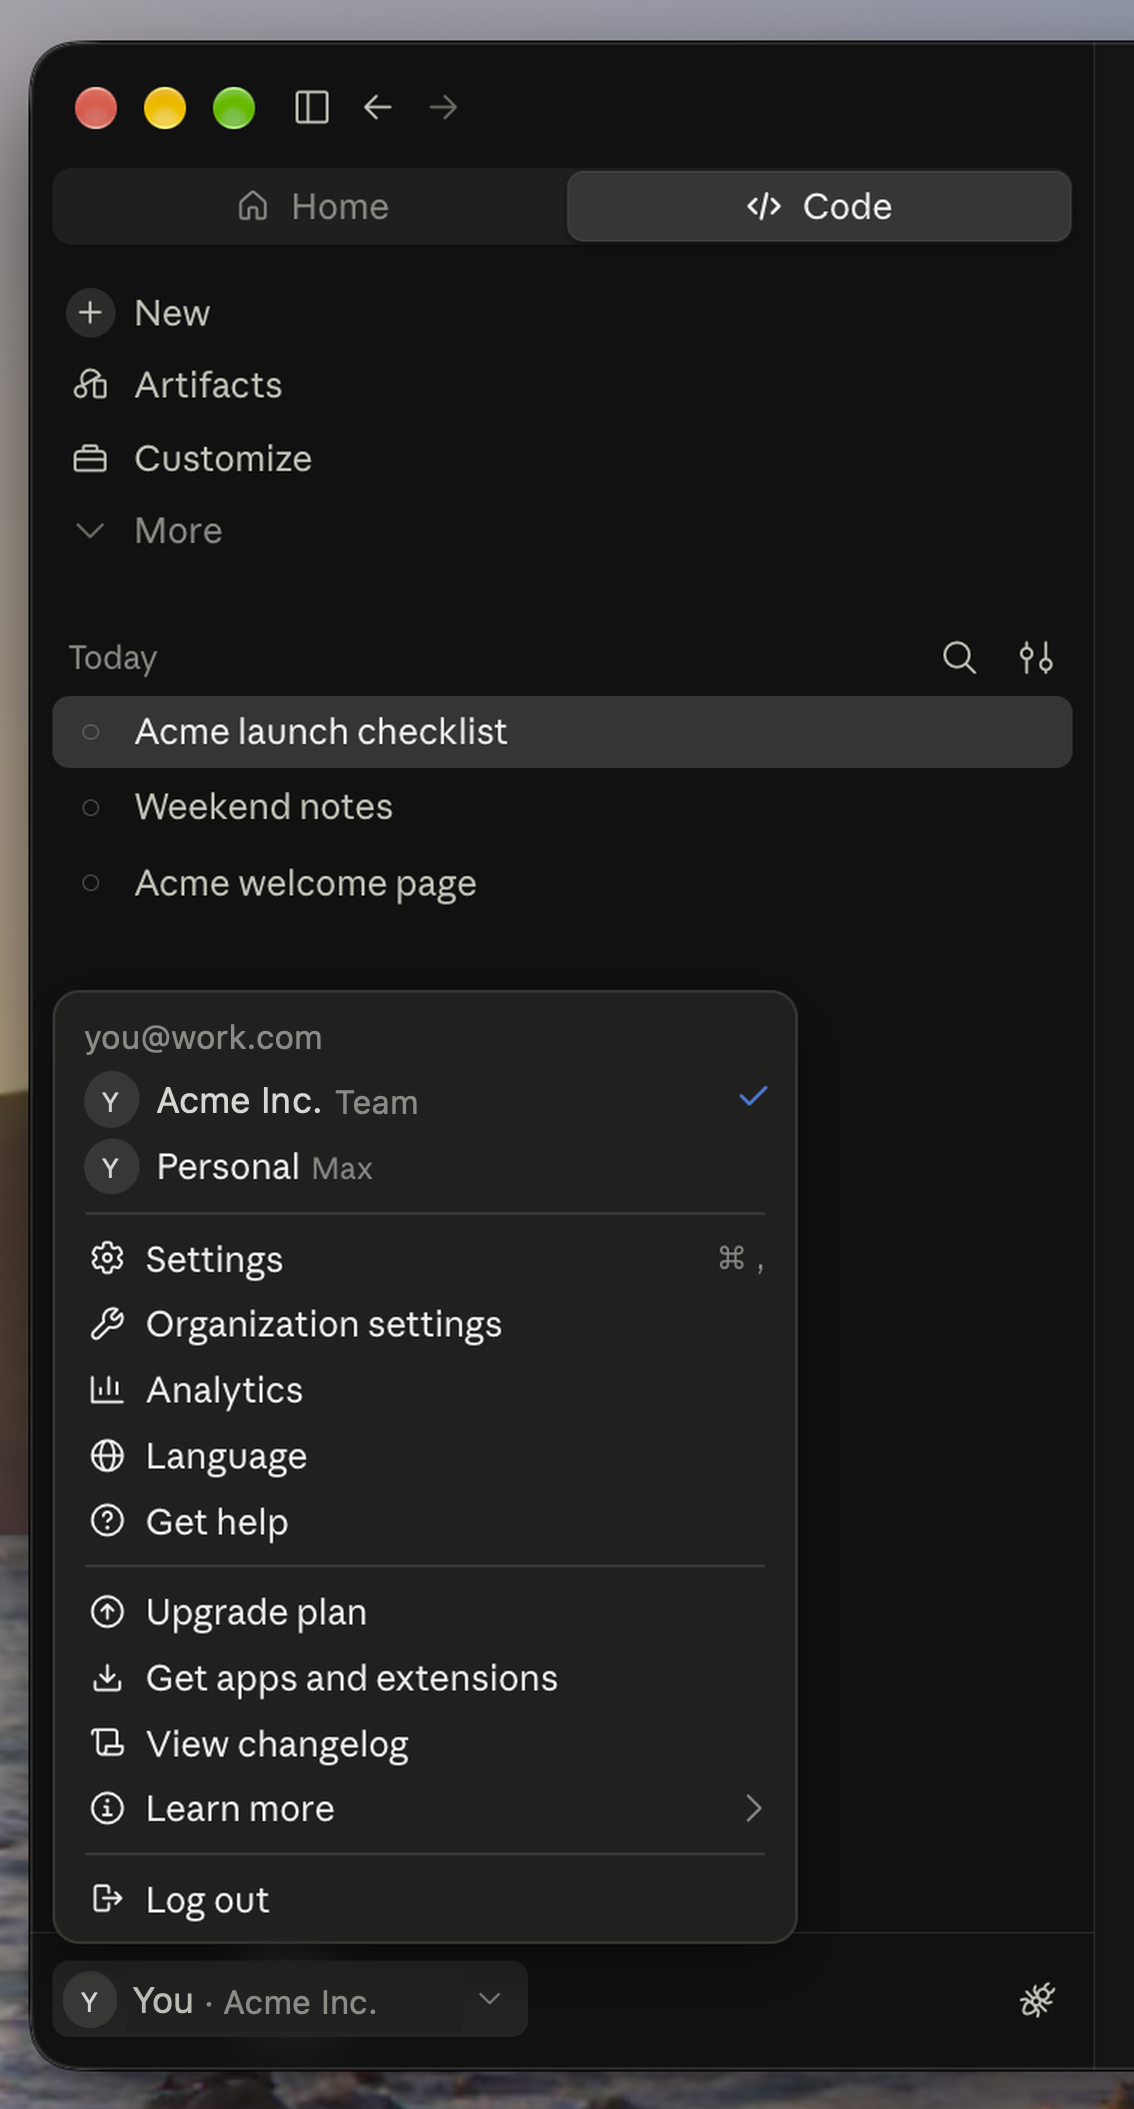Log out of the account
The width and height of the screenshot is (1134, 2109).
point(425,1899)
